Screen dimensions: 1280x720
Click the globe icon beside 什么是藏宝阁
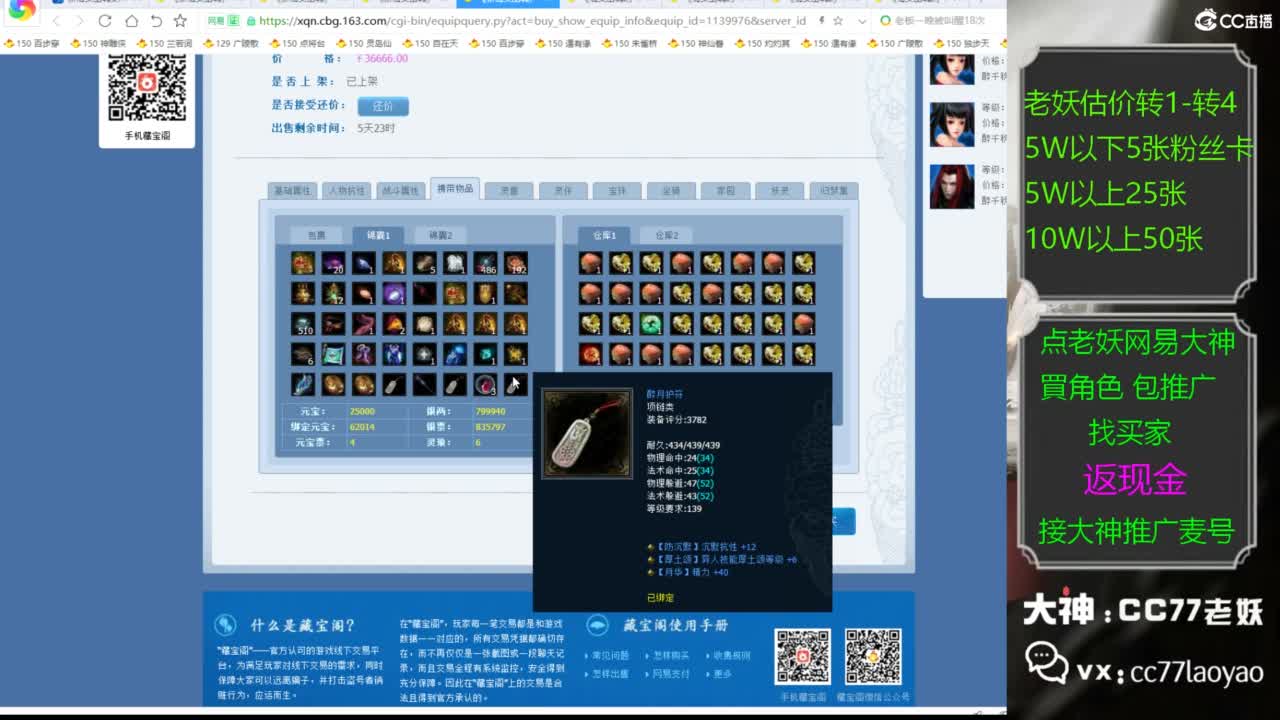(x=226, y=625)
